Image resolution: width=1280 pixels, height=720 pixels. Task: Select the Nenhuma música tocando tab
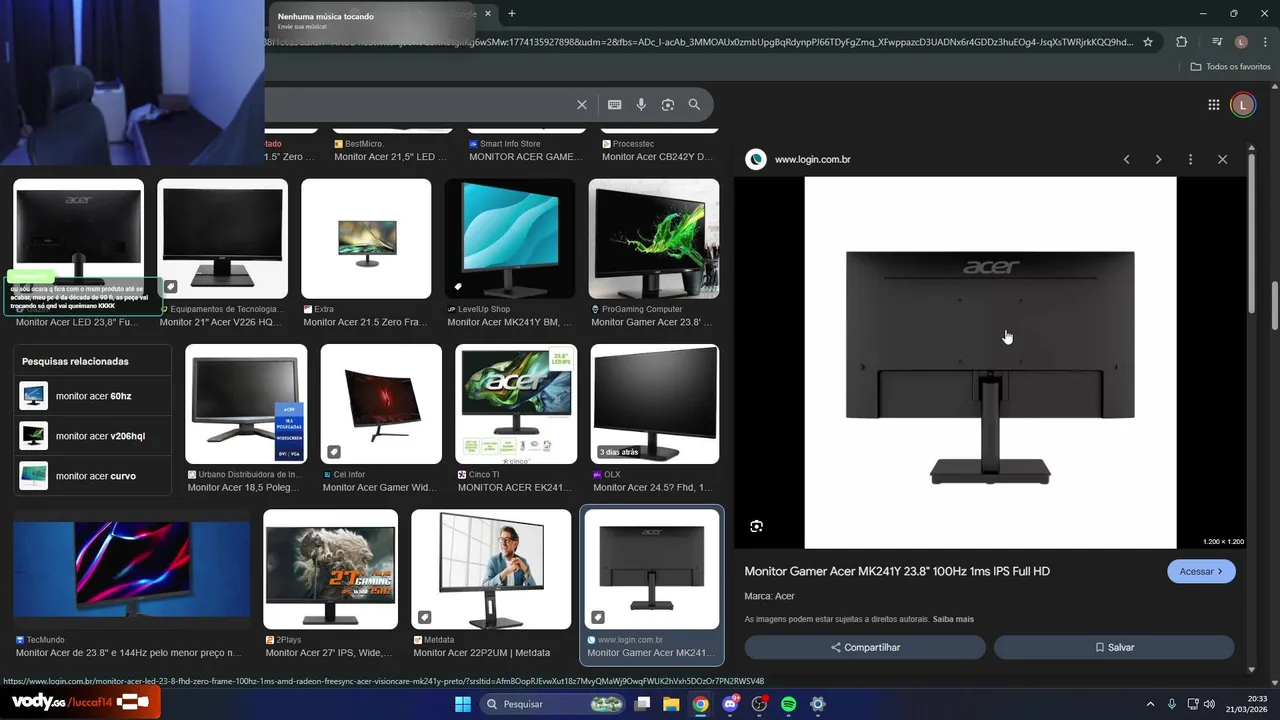coord(385,16)
